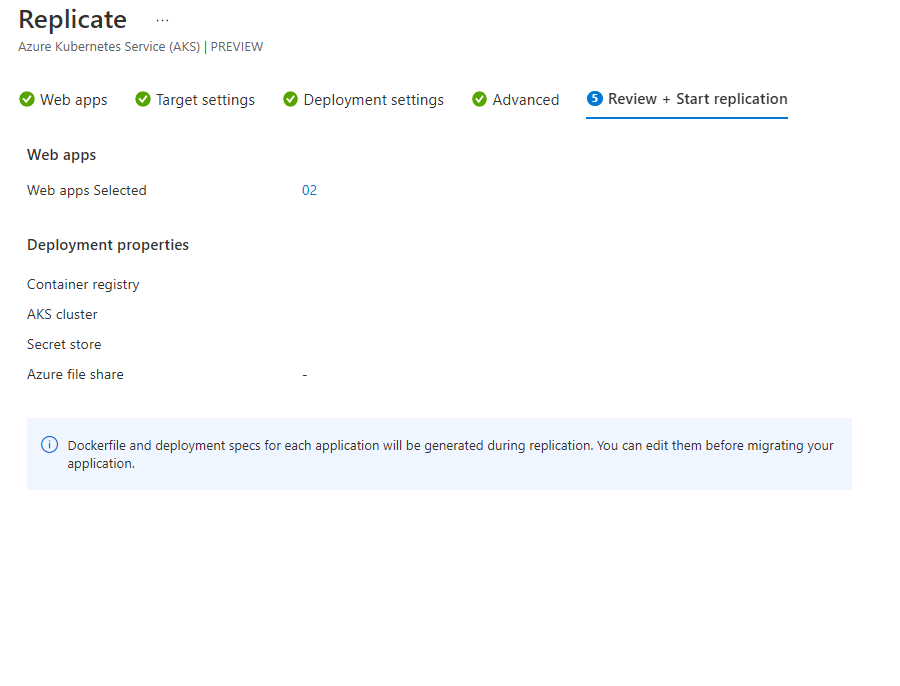Screen dimensions: 900x686
Task: Click the Deployment properties section heading
Action: [108, 244]
